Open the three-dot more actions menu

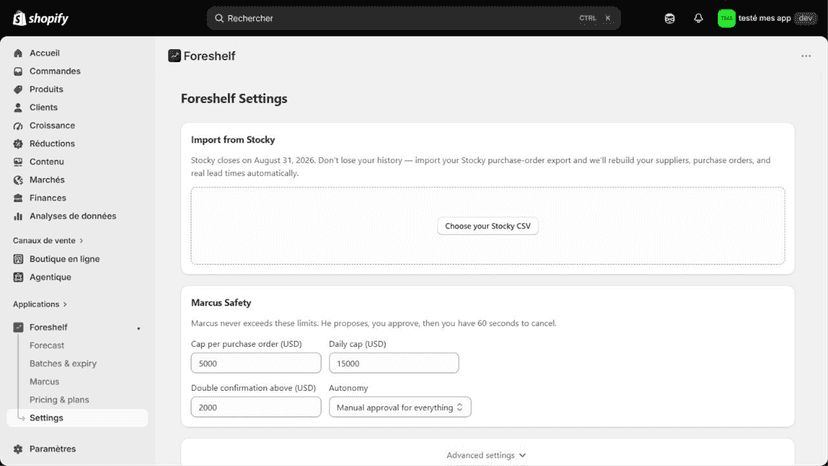[x=806, y=55]
